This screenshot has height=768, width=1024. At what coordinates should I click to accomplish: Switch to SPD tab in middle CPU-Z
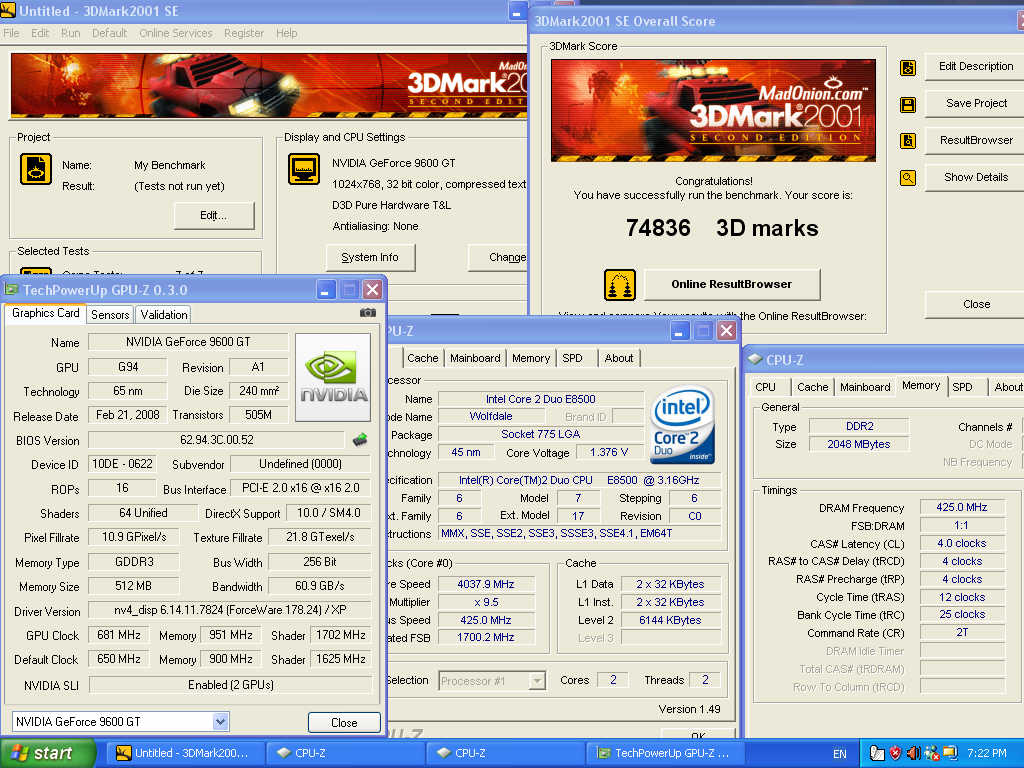(572, 358)
